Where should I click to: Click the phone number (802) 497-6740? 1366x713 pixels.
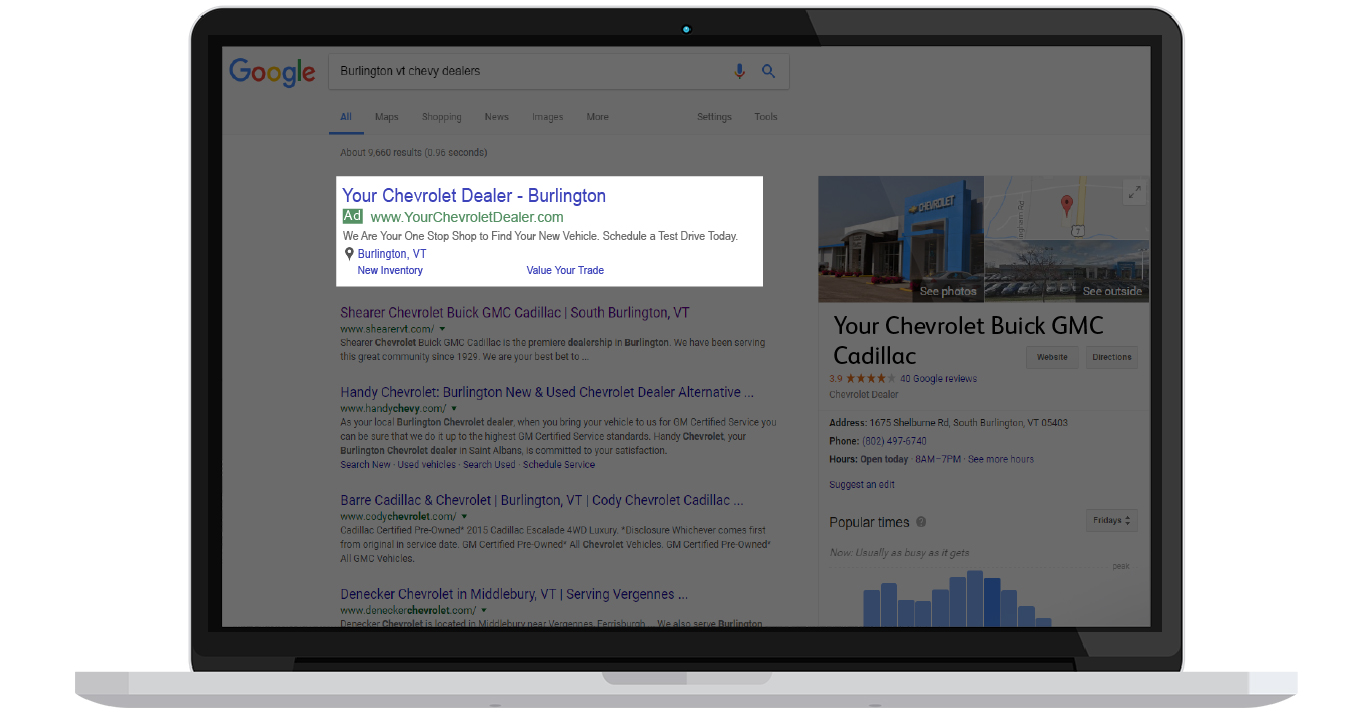pos(893,441)
